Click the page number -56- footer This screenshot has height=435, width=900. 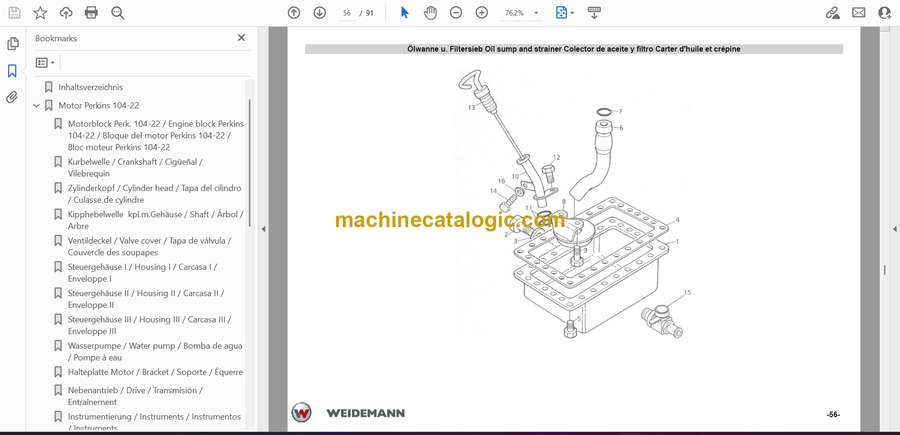pyautogui.click(x=833, y=414)
